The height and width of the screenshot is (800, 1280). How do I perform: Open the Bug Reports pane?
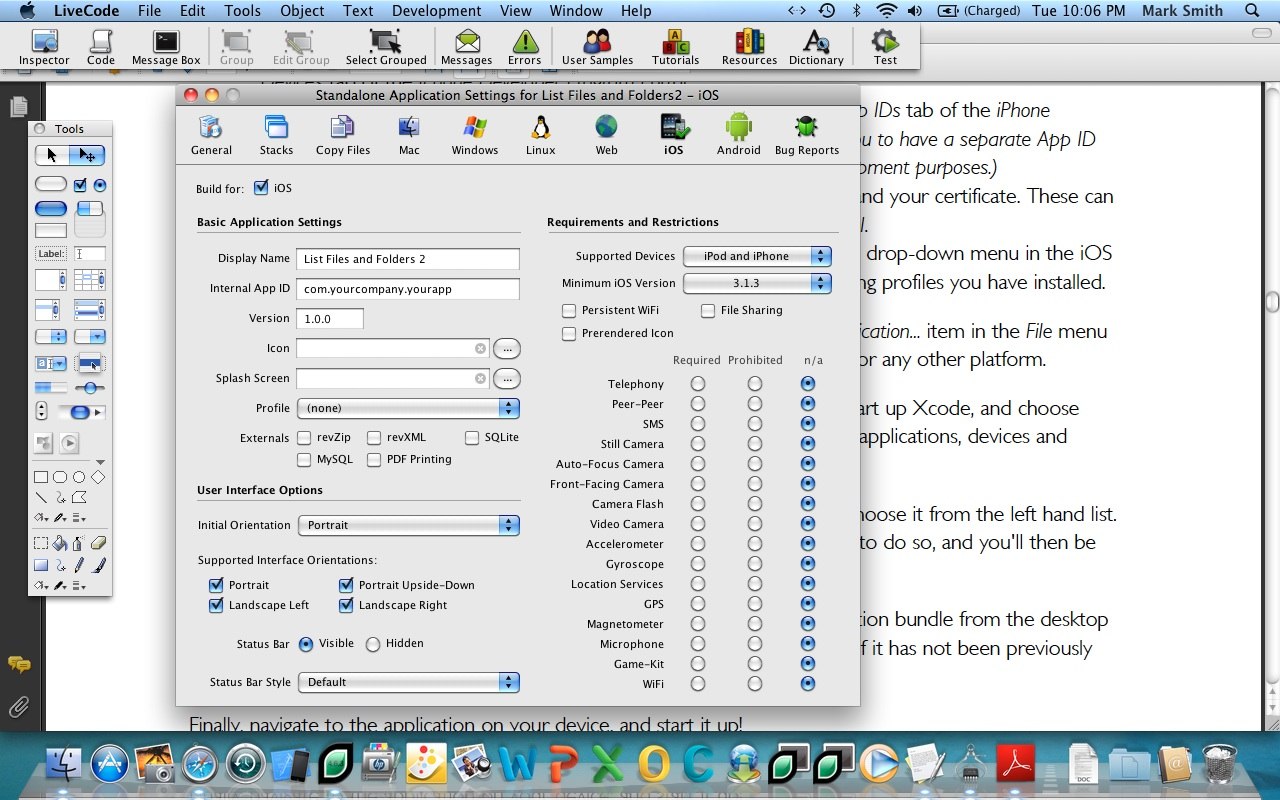[x=806, y=135]
